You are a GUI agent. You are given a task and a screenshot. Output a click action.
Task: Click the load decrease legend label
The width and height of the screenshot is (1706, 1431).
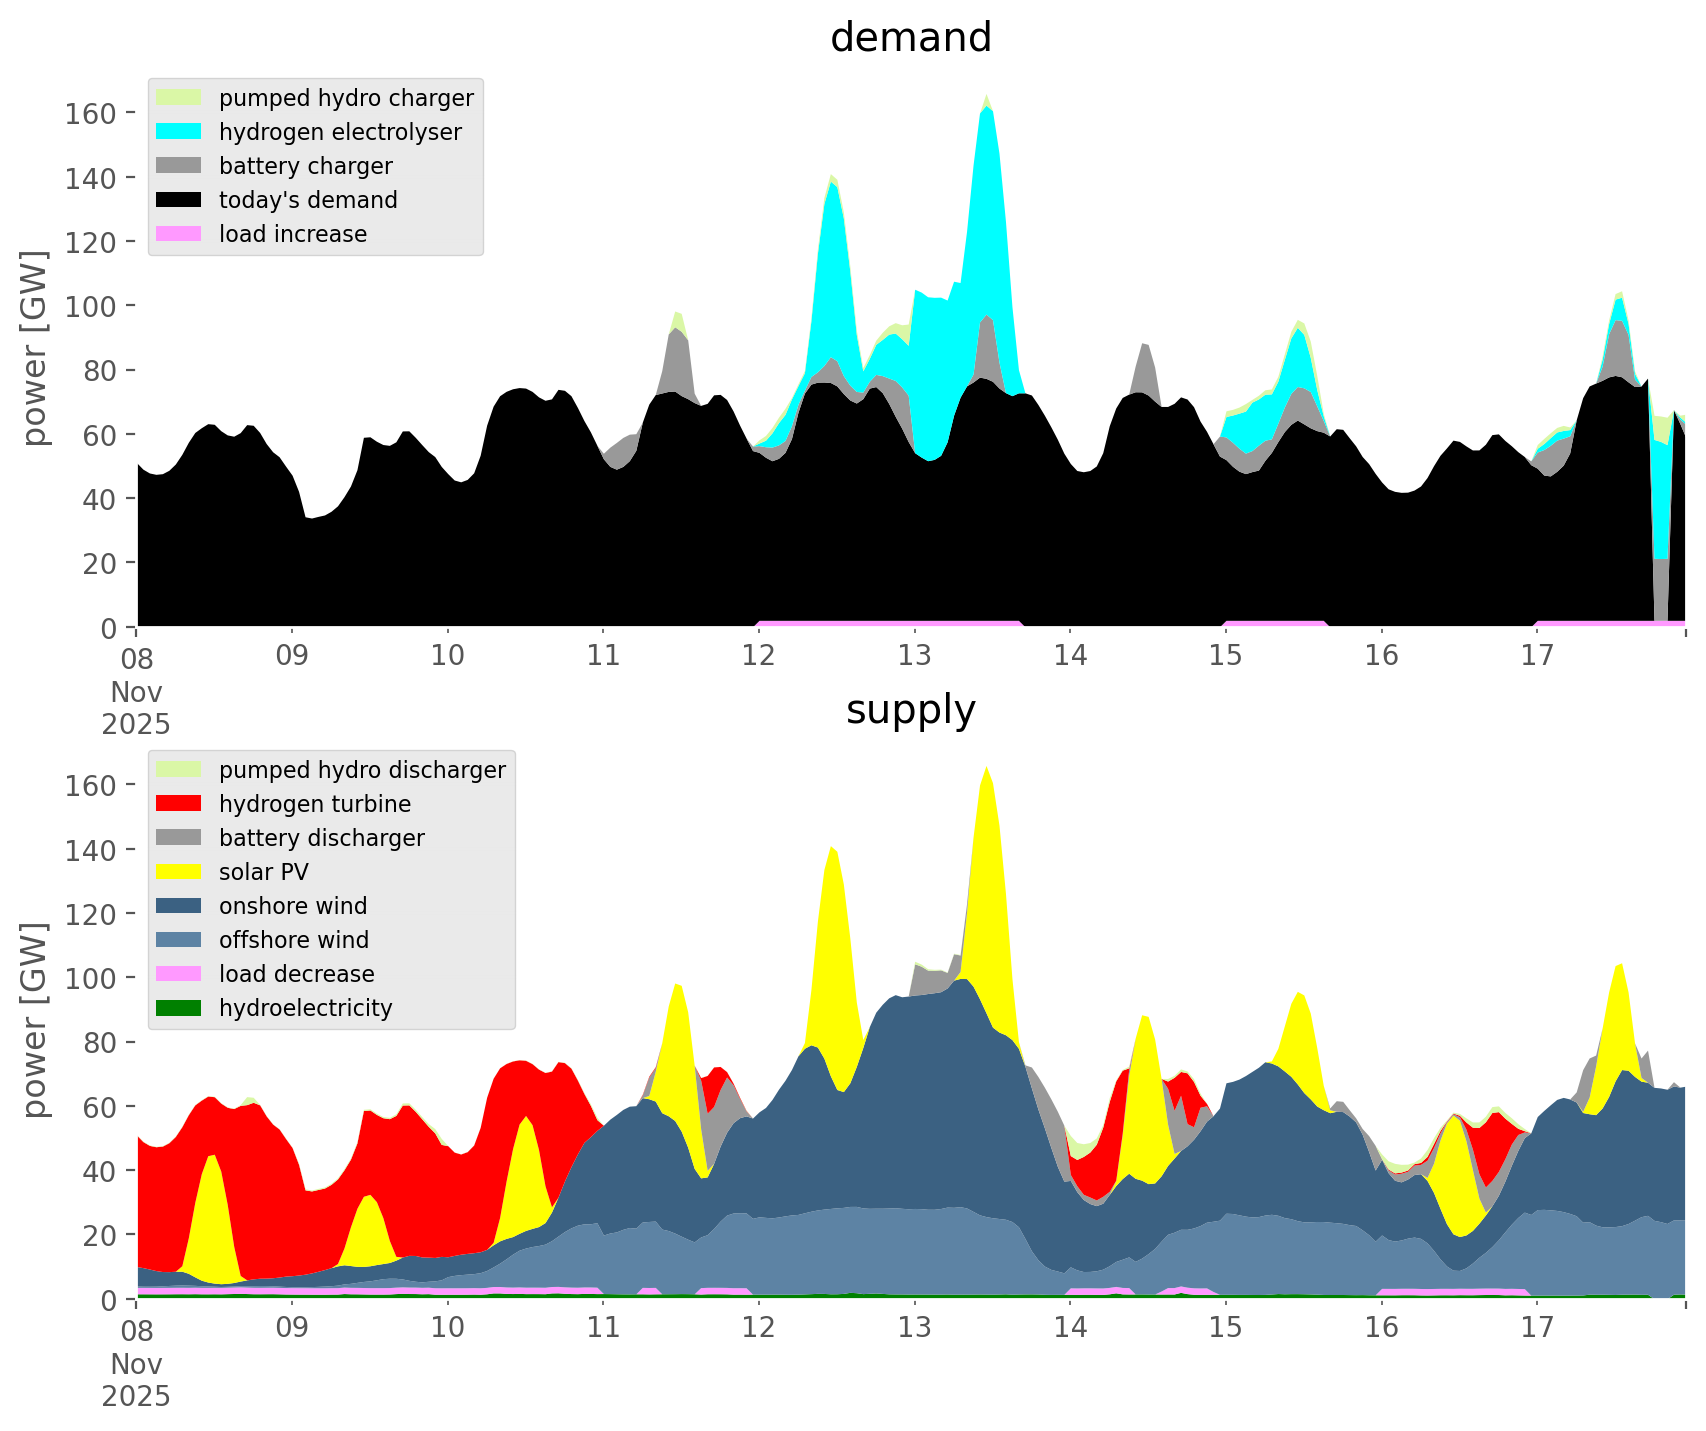point(296,974)
